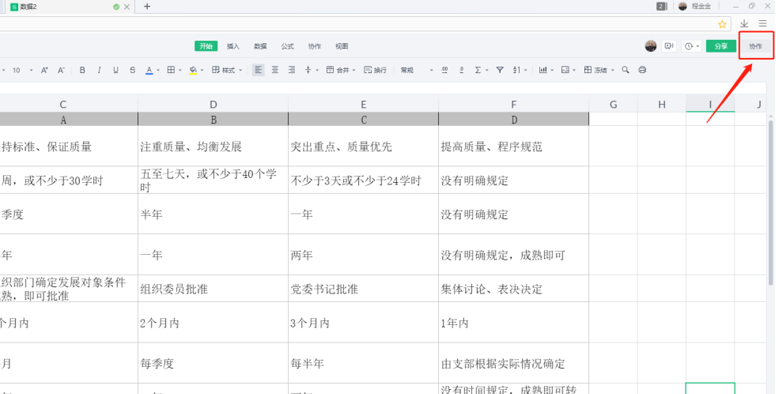This screenshot has width=776, height=394.
Task: Select the 开始 tab
Action: coord(206,46)
